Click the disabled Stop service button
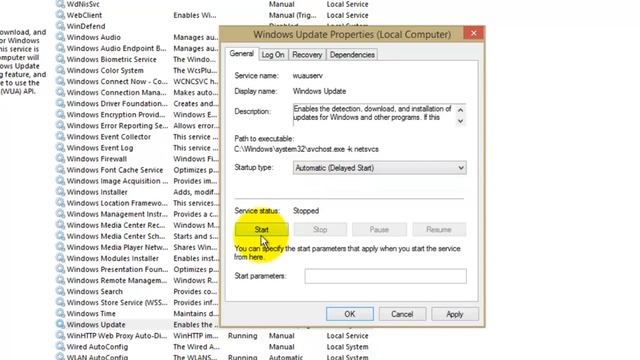This screenshot has height=360, width=640. click(320, 229)
